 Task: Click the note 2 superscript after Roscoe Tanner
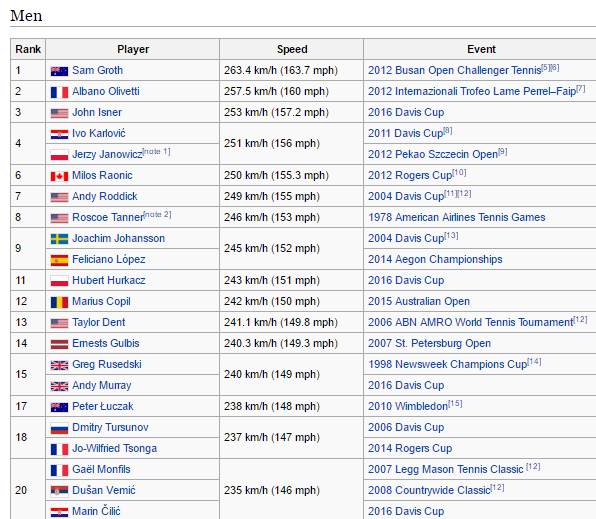[x=157, y=214]
